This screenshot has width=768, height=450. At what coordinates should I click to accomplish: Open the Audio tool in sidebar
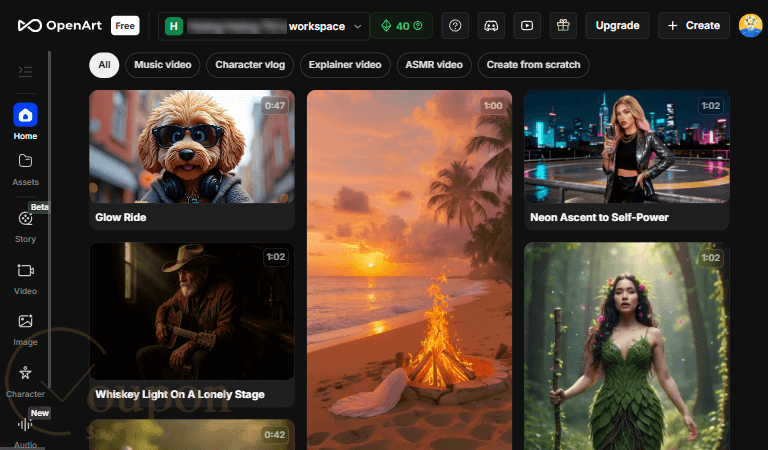coord(25,432)
